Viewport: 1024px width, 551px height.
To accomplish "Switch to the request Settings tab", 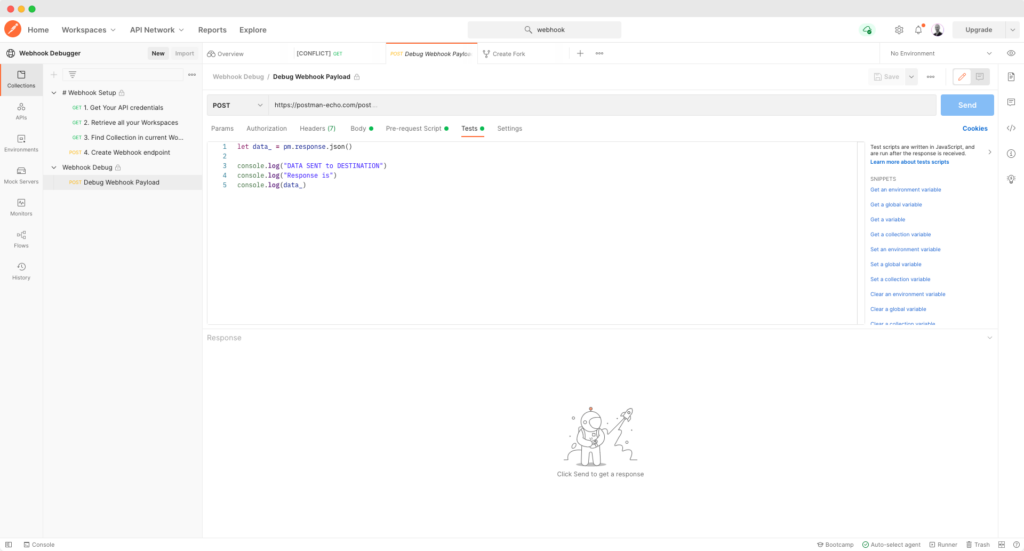I will click(x=509, y=129).
